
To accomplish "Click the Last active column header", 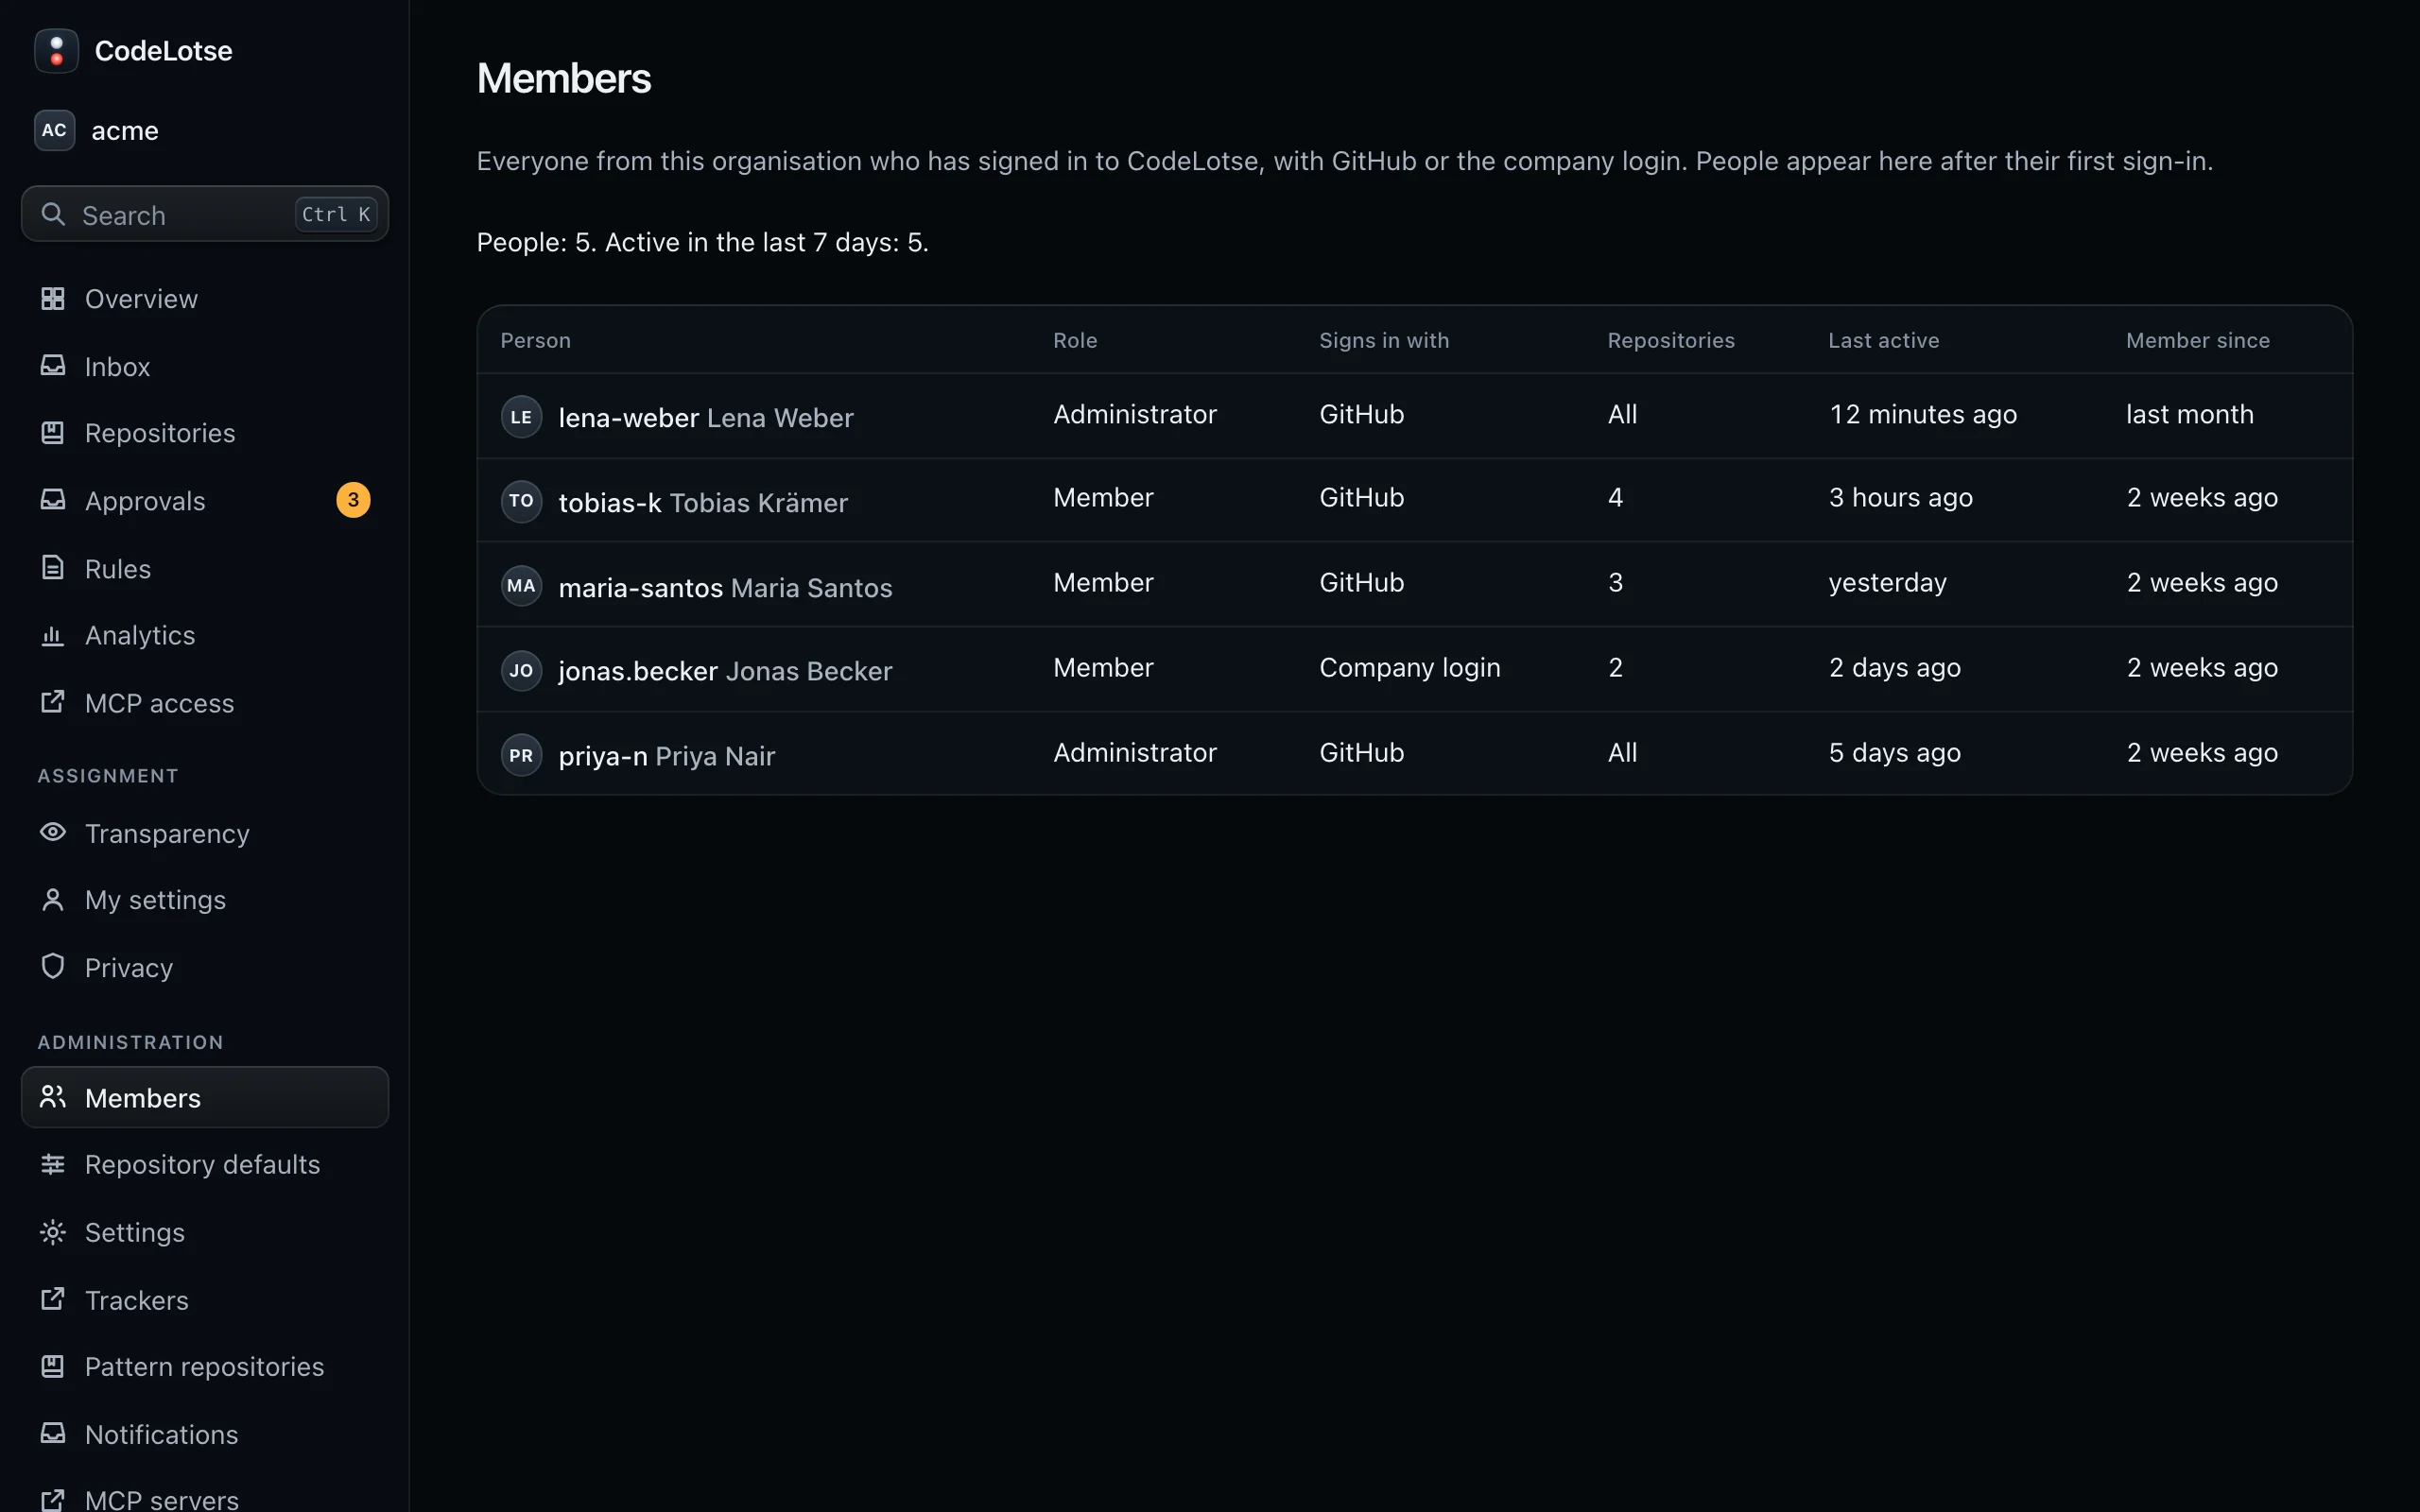I will tap(1884, 340).
